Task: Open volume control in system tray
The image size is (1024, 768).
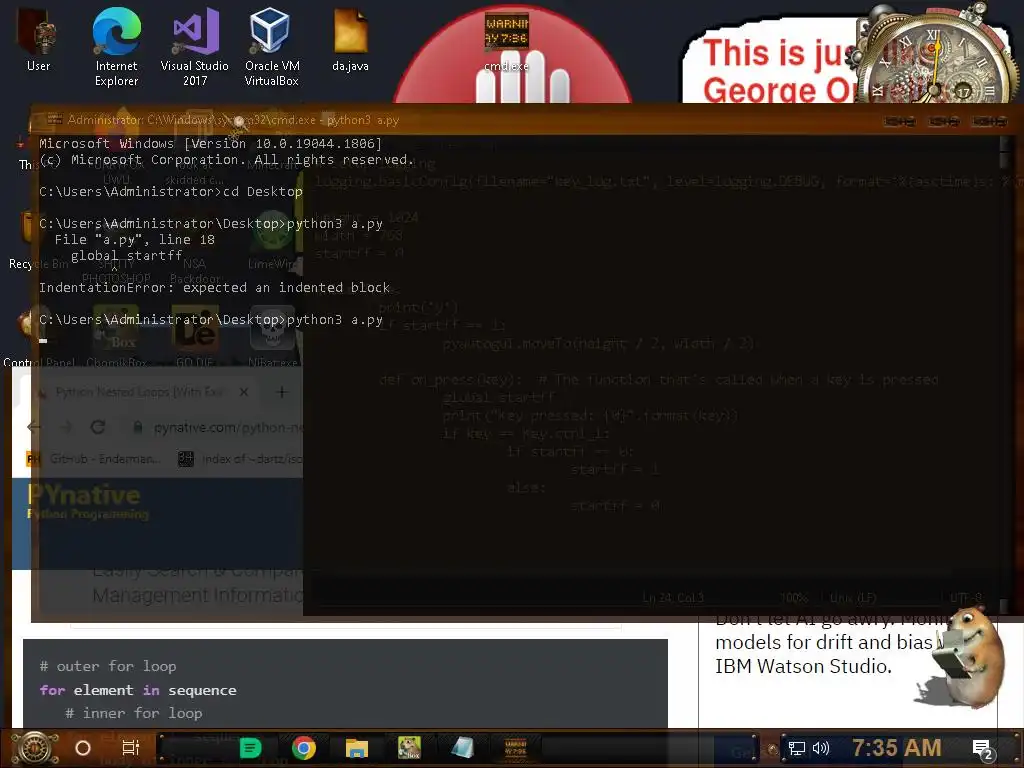Action: tap(821, 748)
